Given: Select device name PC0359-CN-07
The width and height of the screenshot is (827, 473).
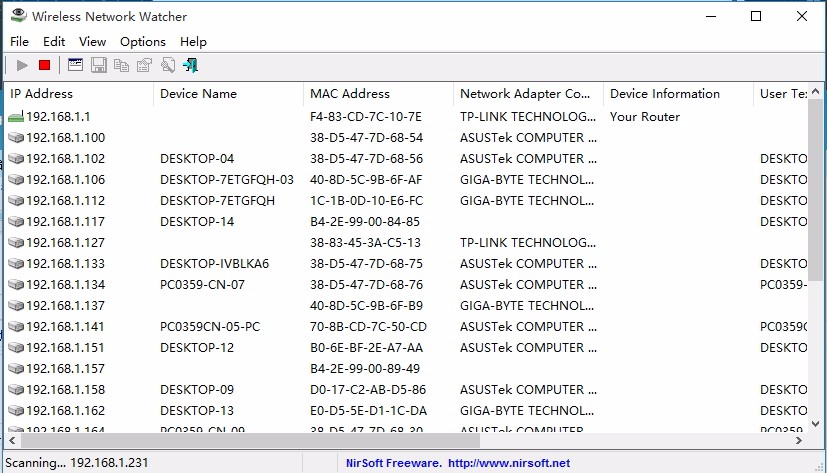Looking at the screenshot, I should tap(202, 285).
